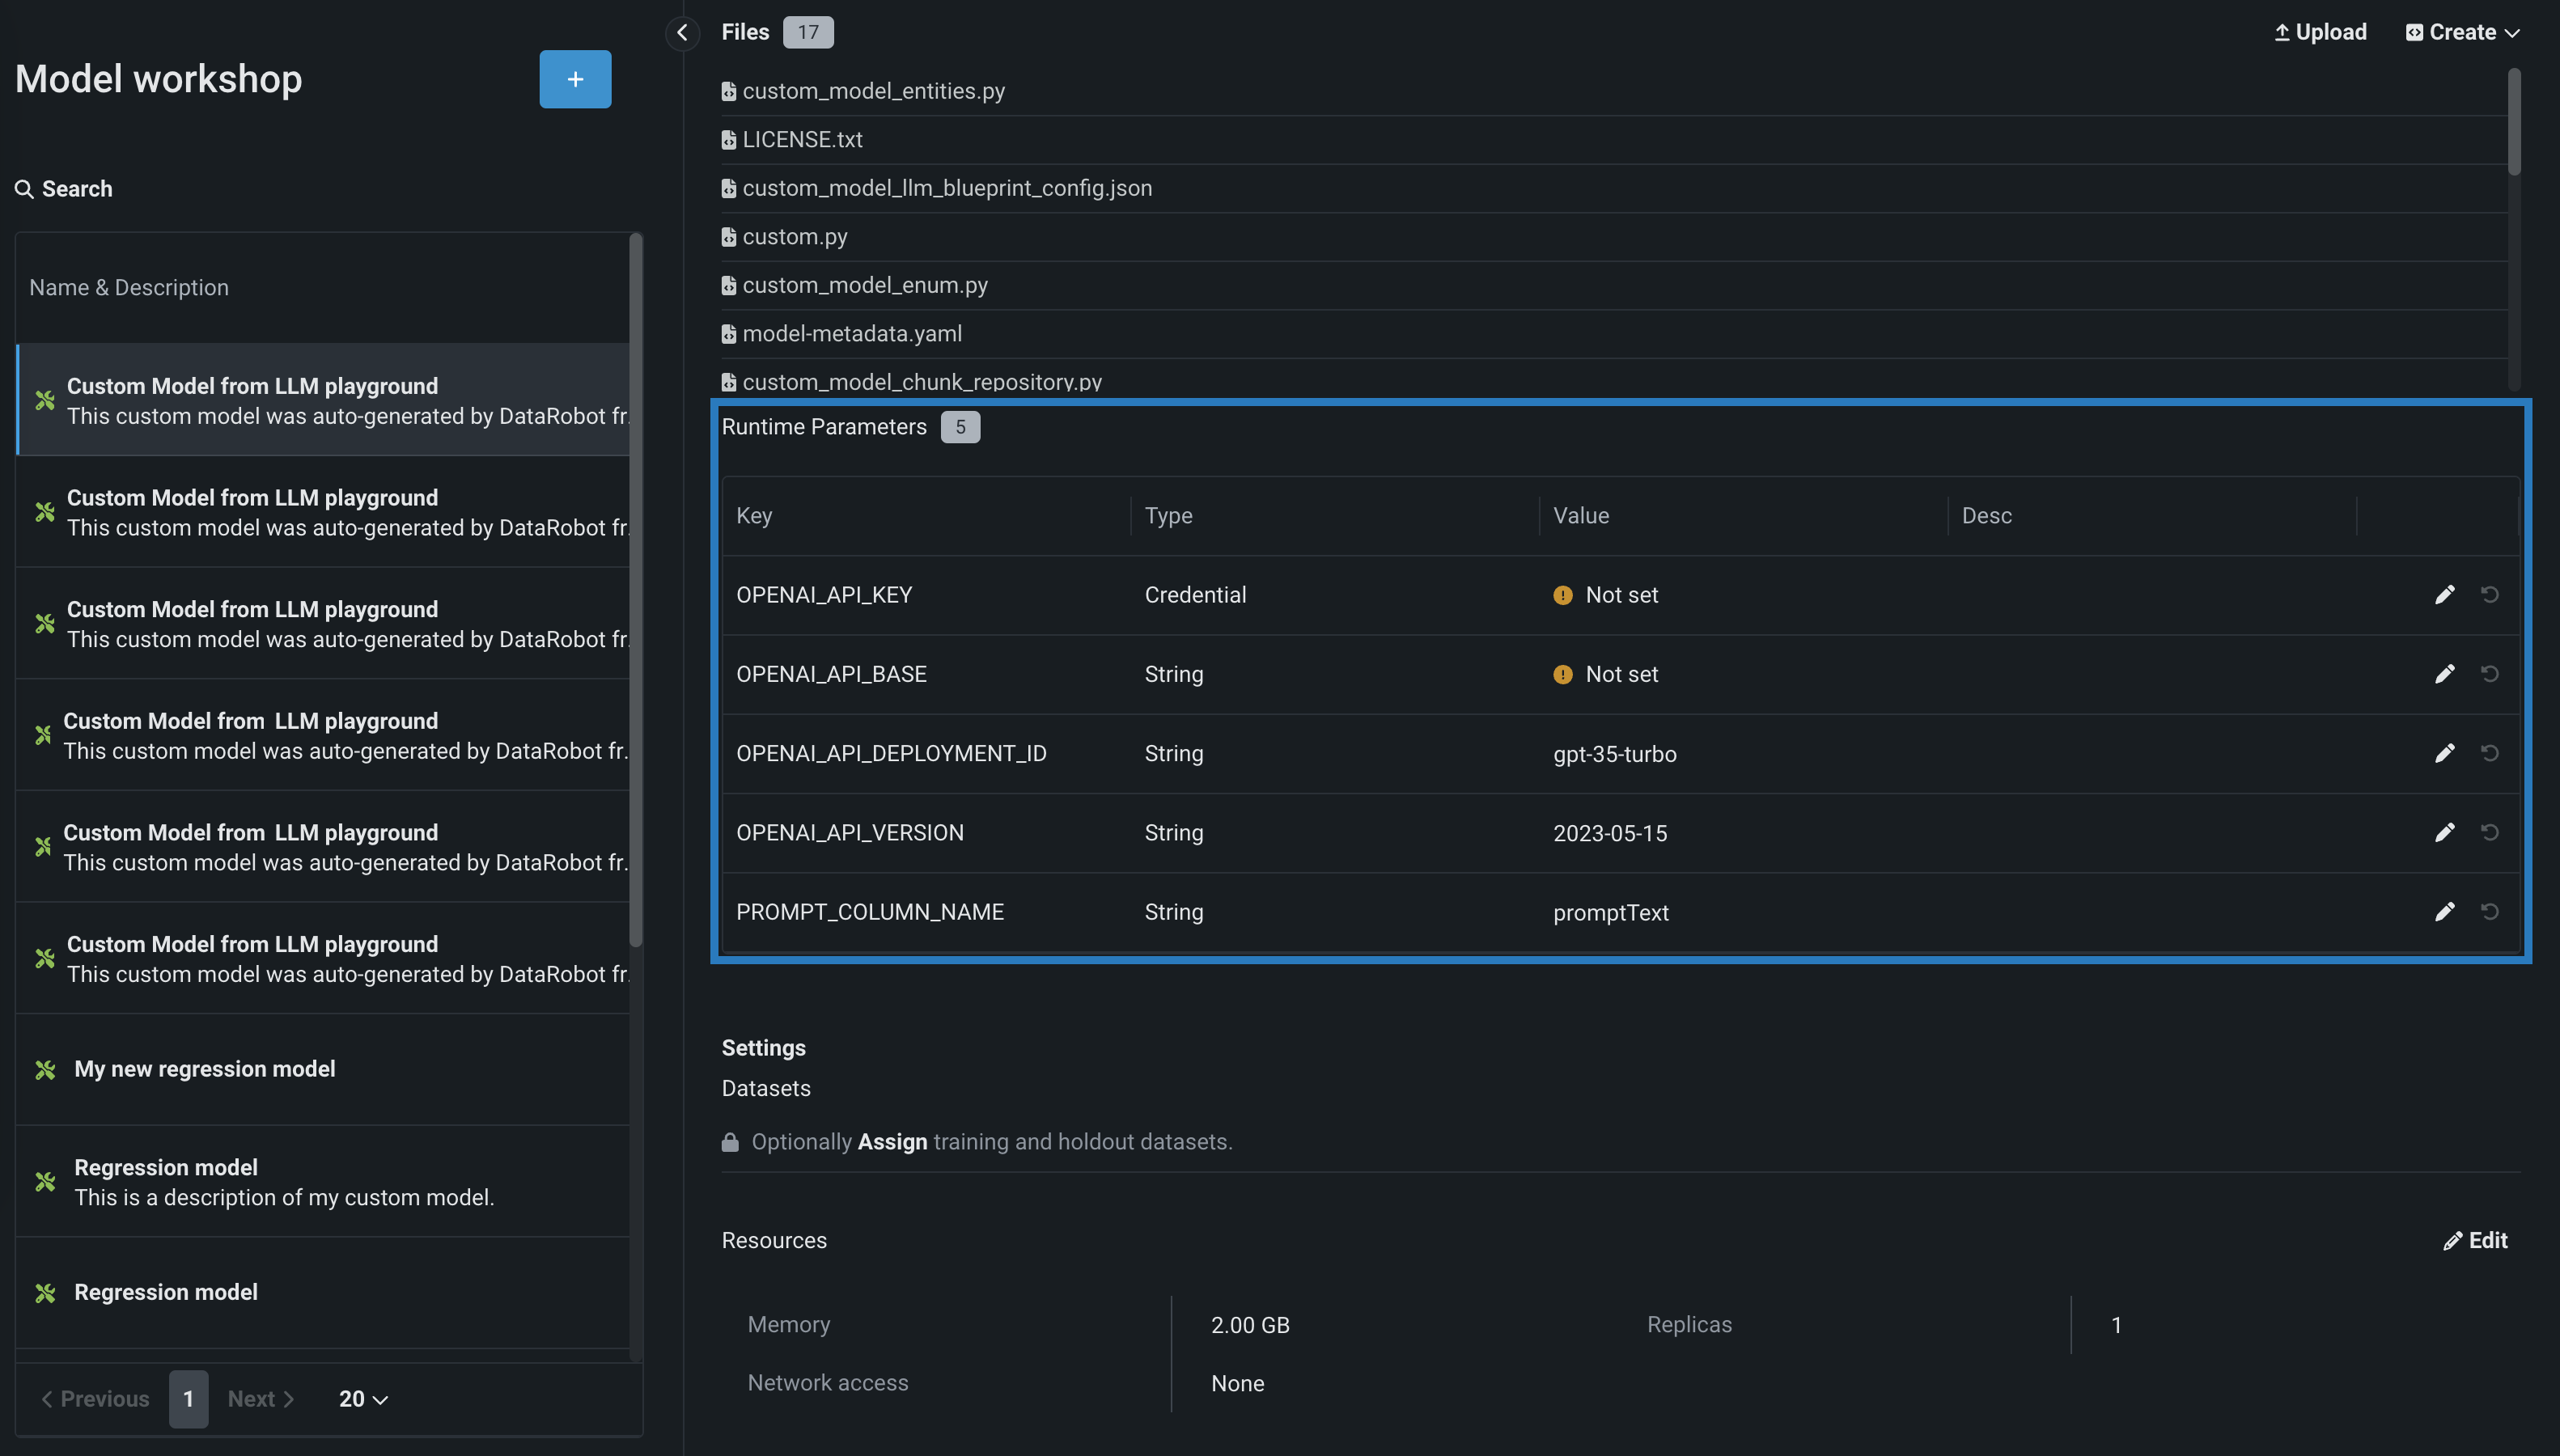This screenshot has width=2560, height=1456.
Task: Open the Create dropdown menu
Action: click(2462, 32)
